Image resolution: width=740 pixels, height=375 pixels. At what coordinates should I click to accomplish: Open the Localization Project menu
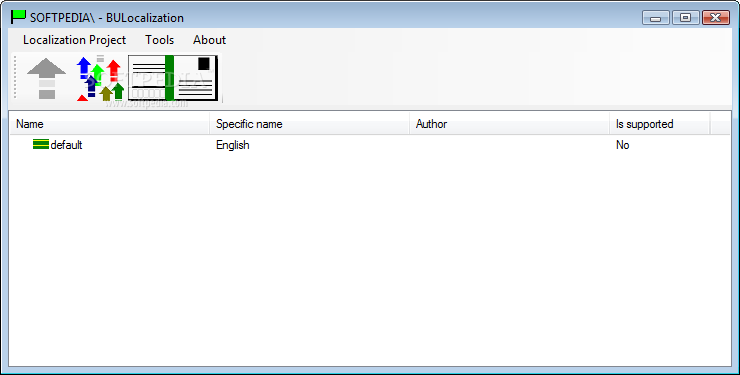coord(75,40)
